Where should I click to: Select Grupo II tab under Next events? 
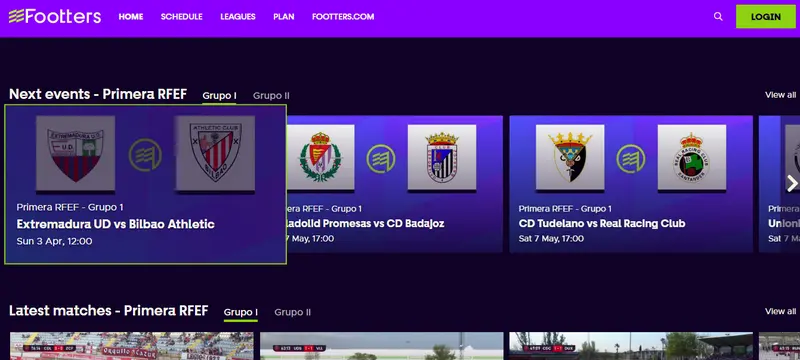(x=271, y=96)
